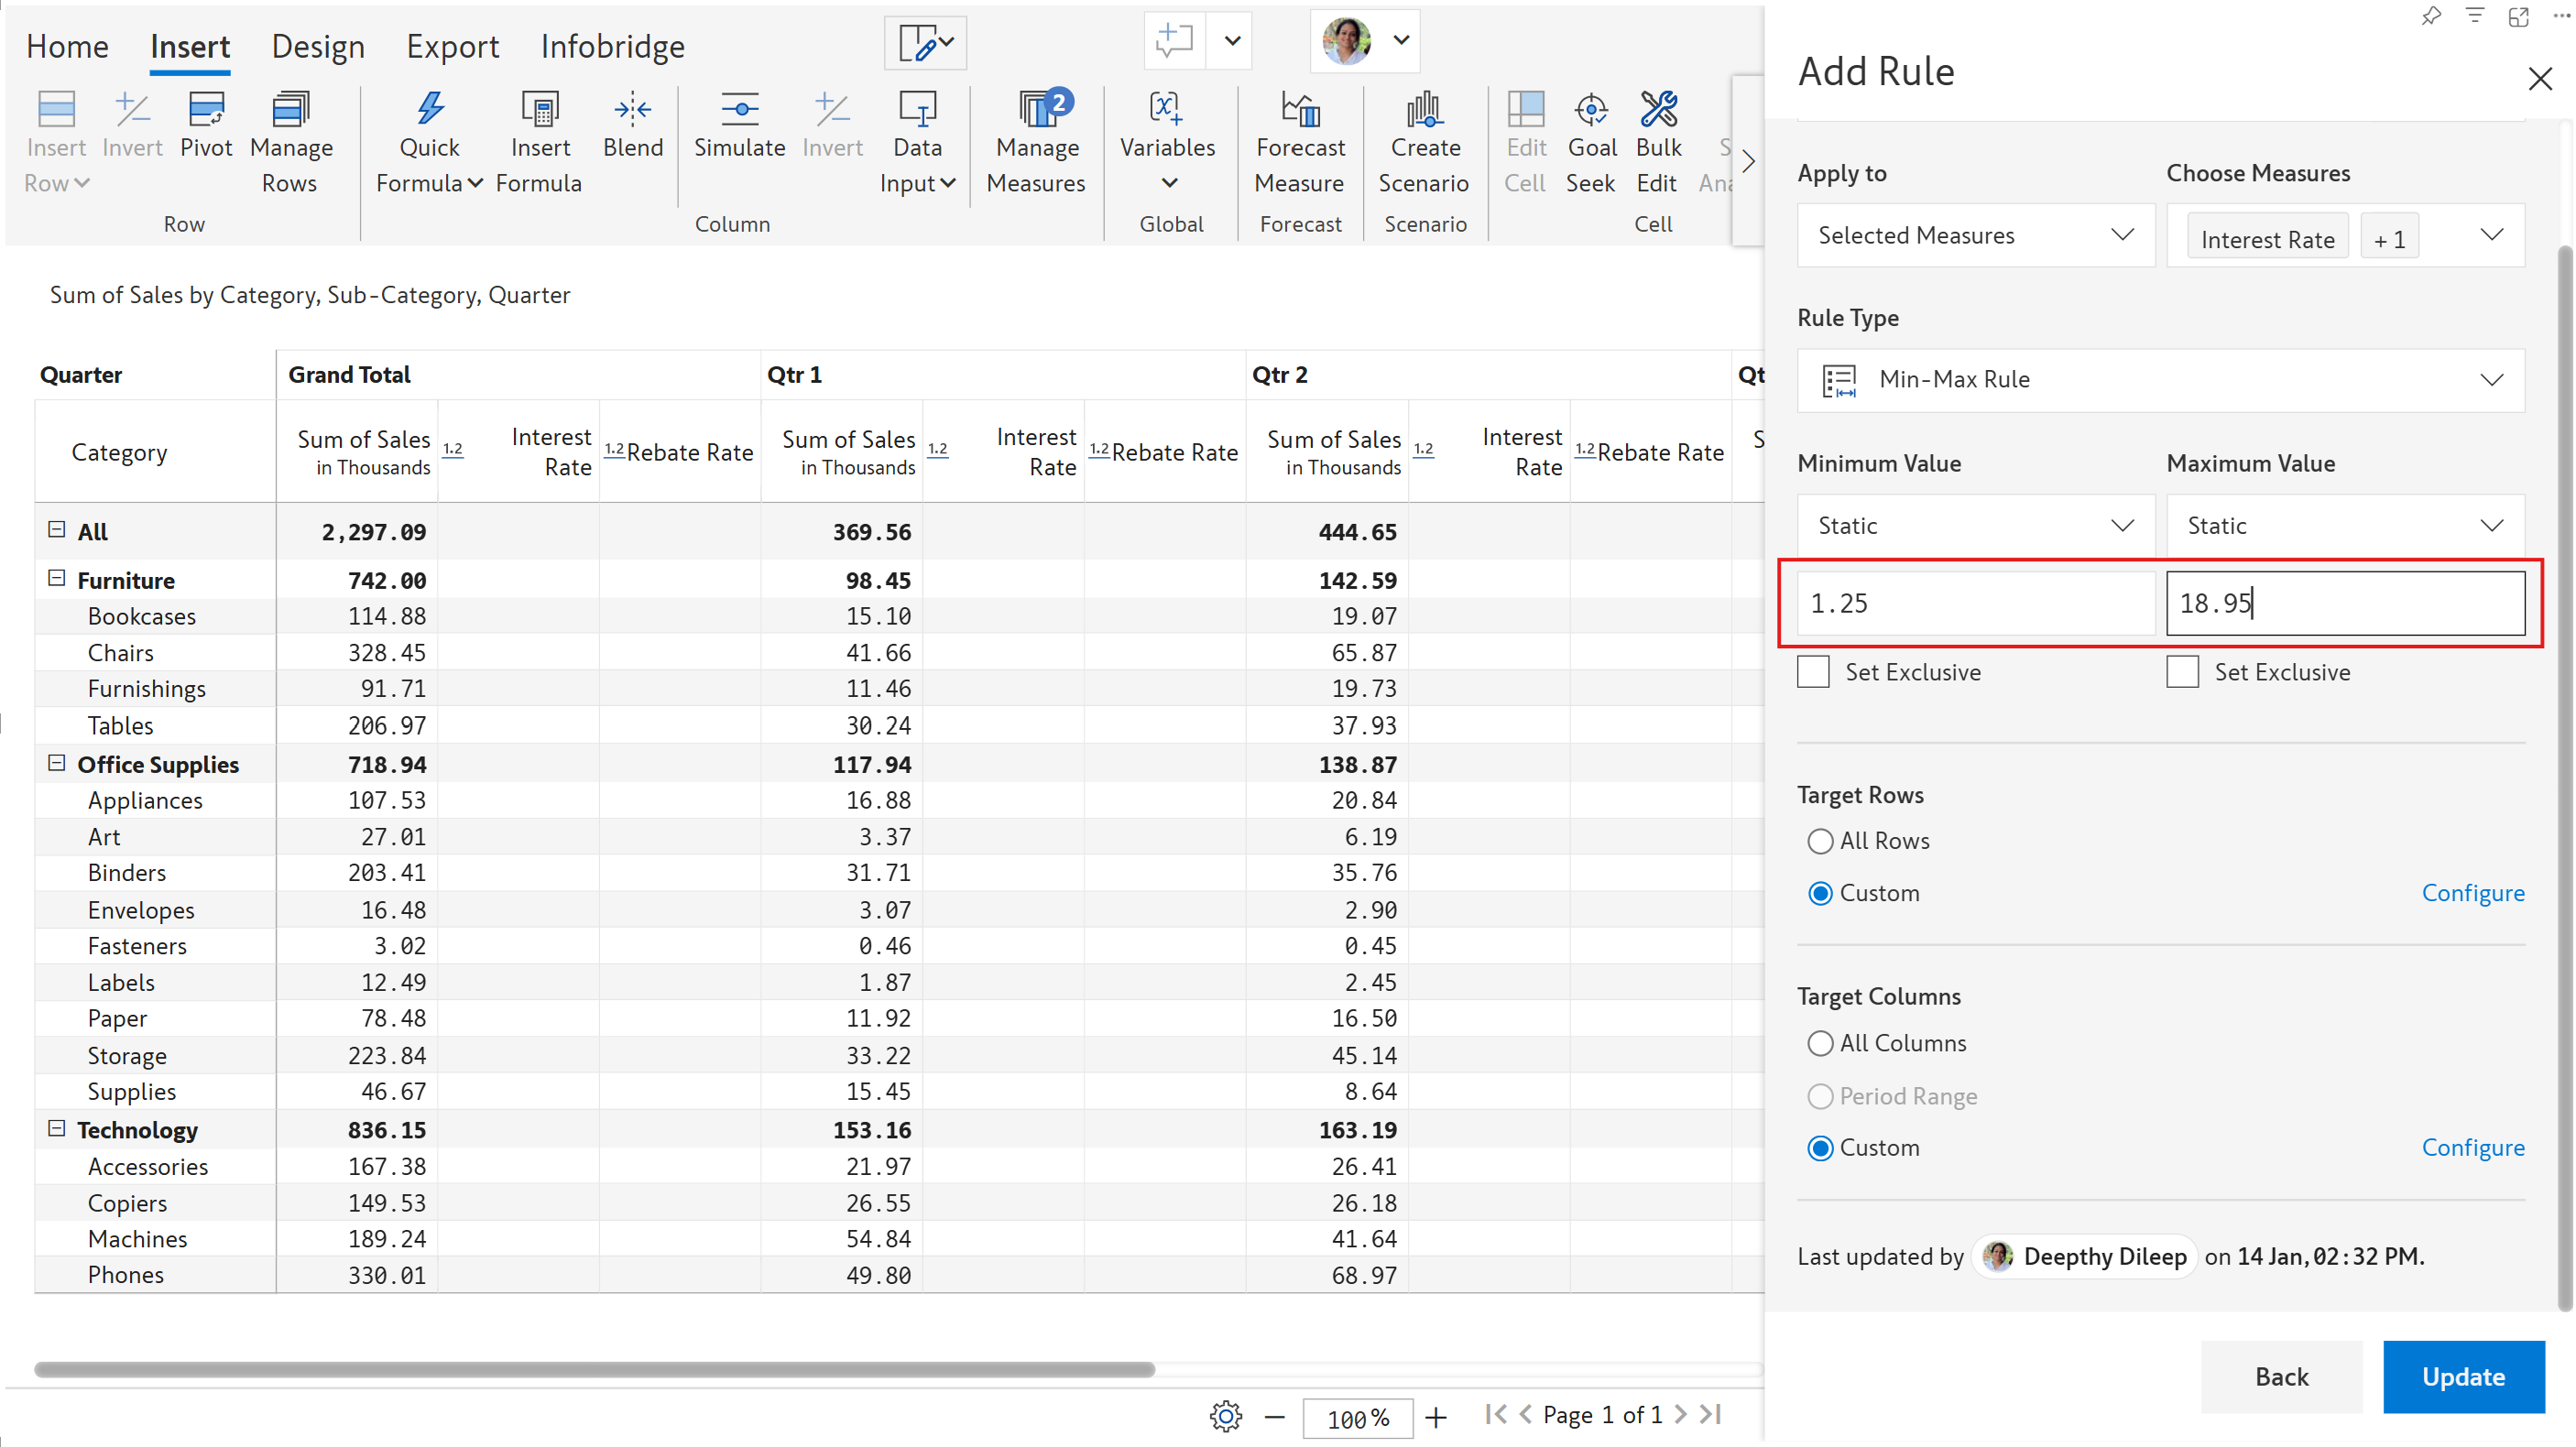This screenshot has height=1447, width=2576.
Task: Select All Columns radio option
Action: [1820, 1043]
